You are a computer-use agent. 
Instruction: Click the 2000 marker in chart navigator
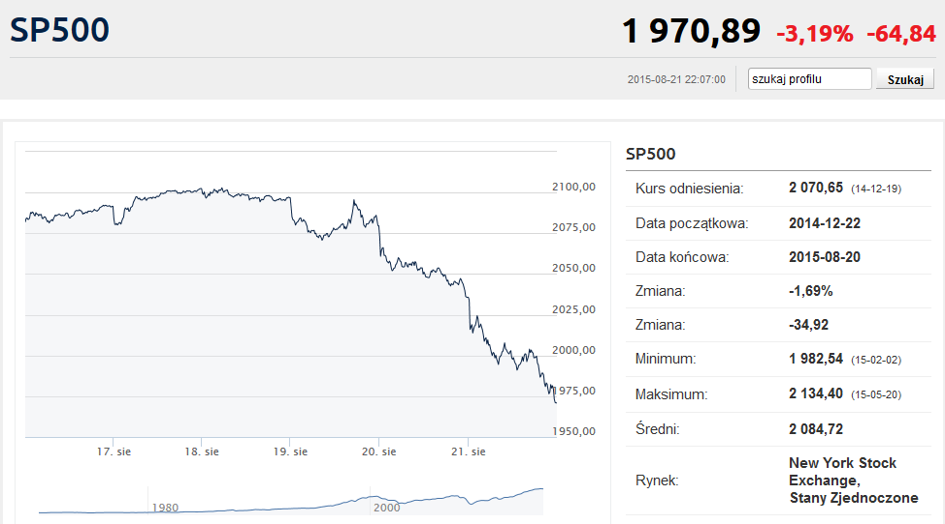click(386, 508)
